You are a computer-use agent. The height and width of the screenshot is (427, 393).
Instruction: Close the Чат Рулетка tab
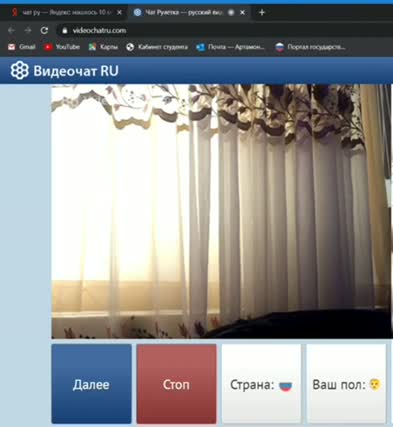point(242,13)
